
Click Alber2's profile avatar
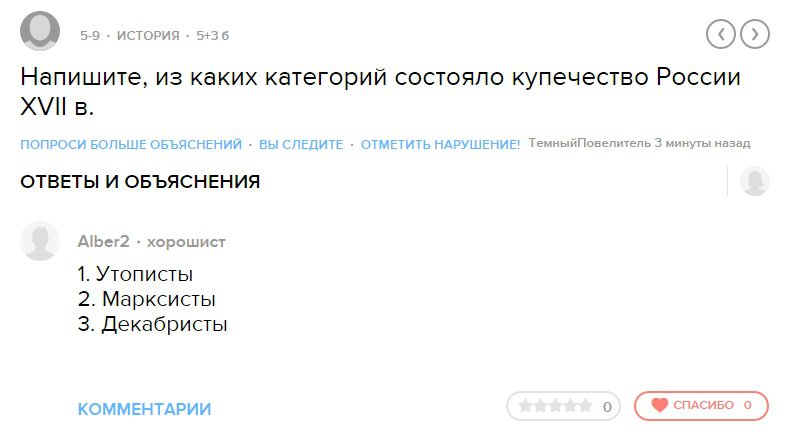click(x=40, y=242)
